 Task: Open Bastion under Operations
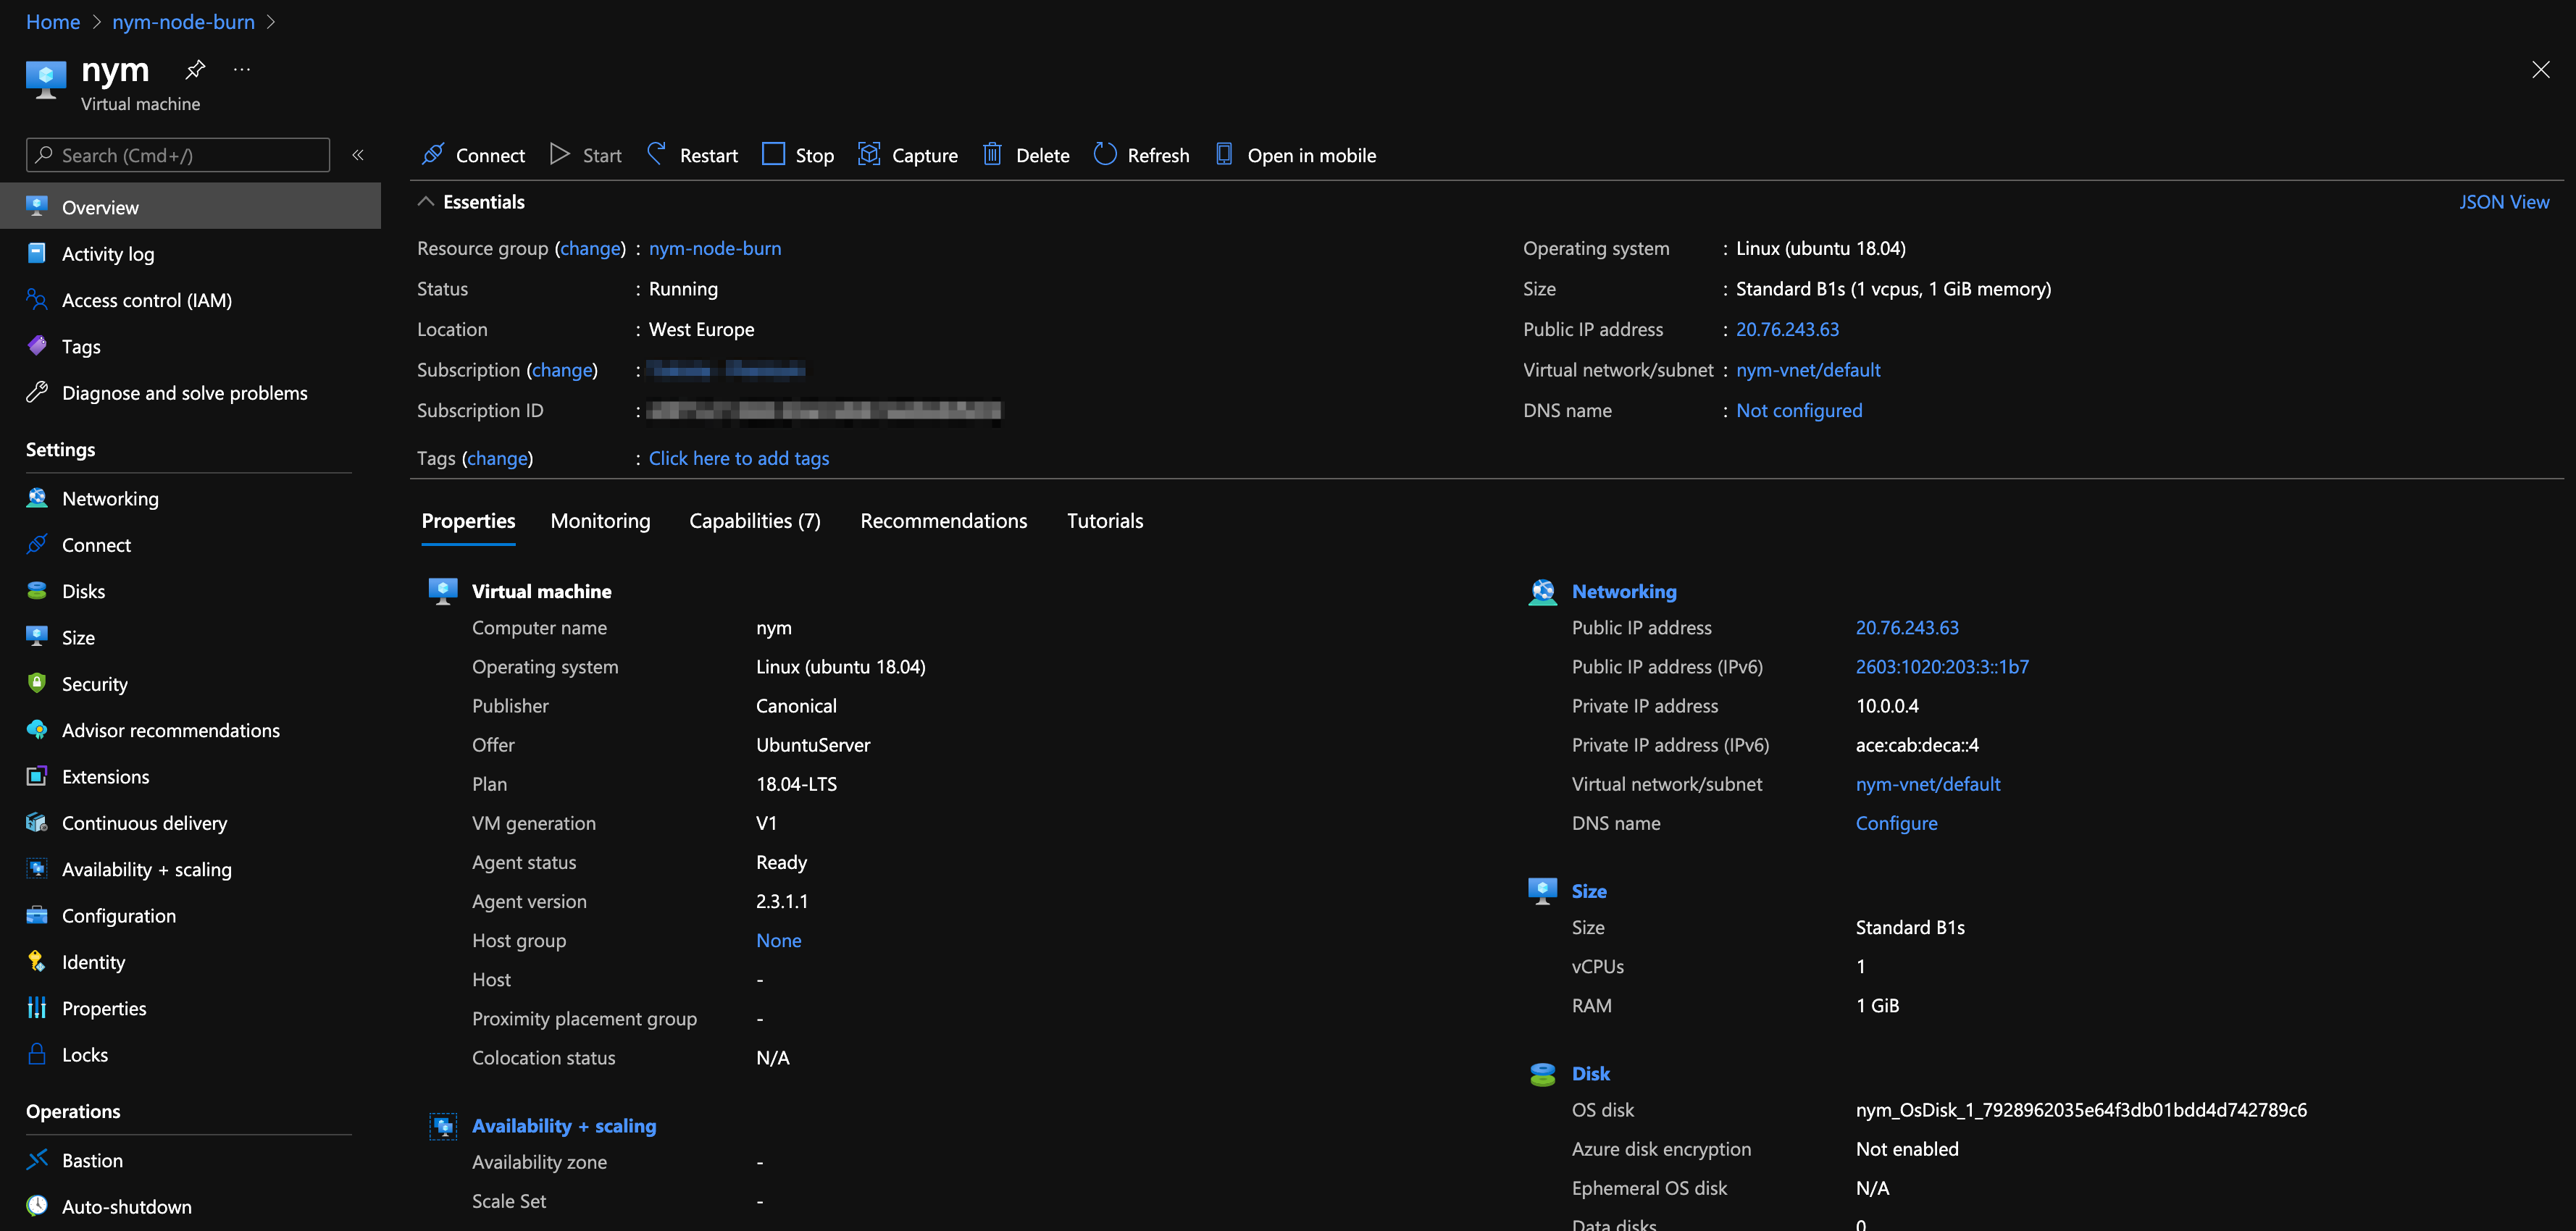point(92,1160)
